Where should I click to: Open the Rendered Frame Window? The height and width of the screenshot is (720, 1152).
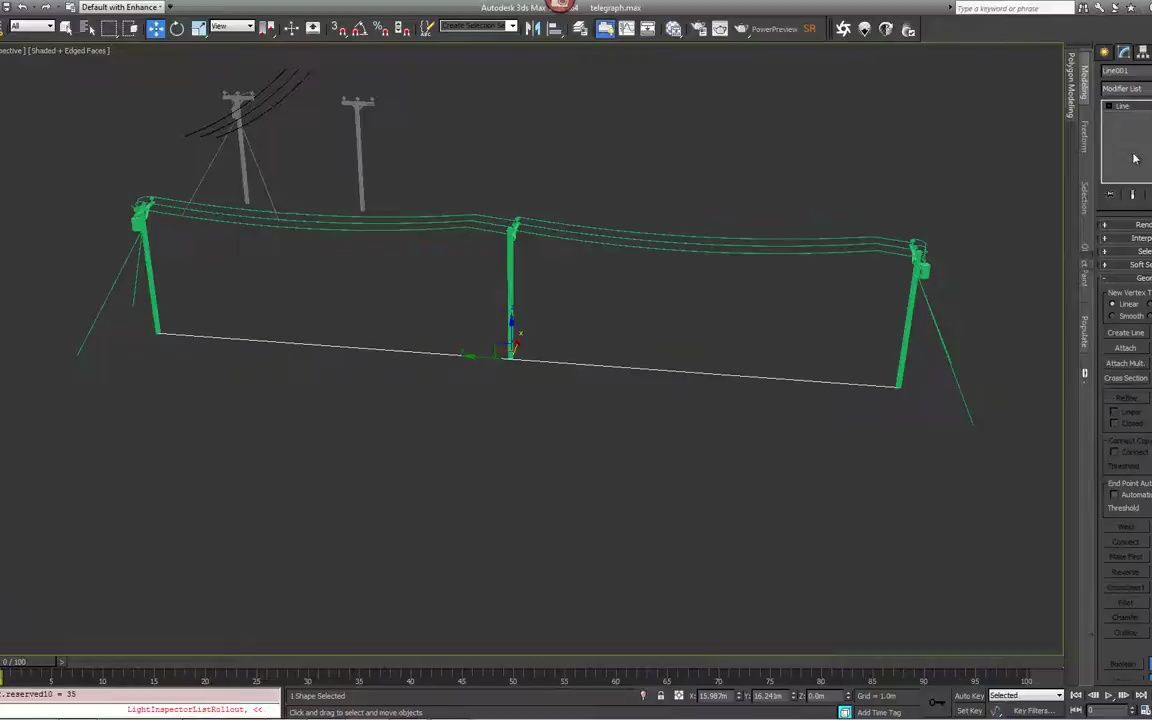pos(720,28)
